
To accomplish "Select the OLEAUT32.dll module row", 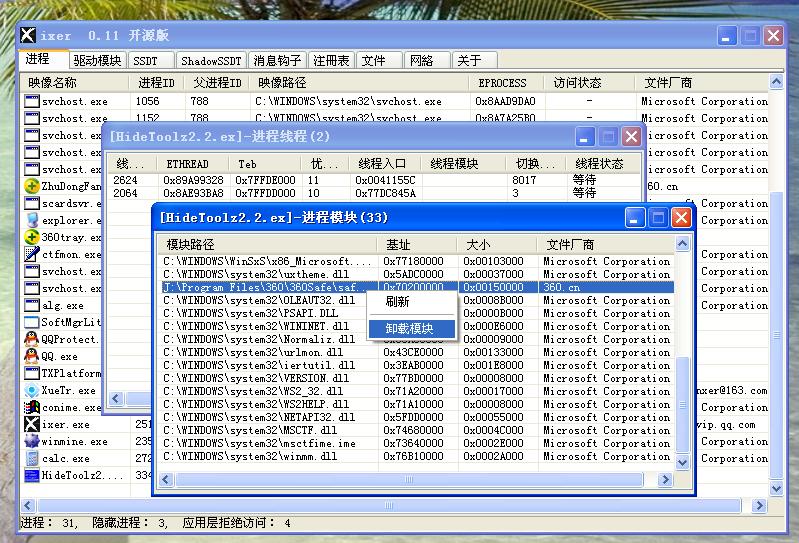I will [417, 300].
